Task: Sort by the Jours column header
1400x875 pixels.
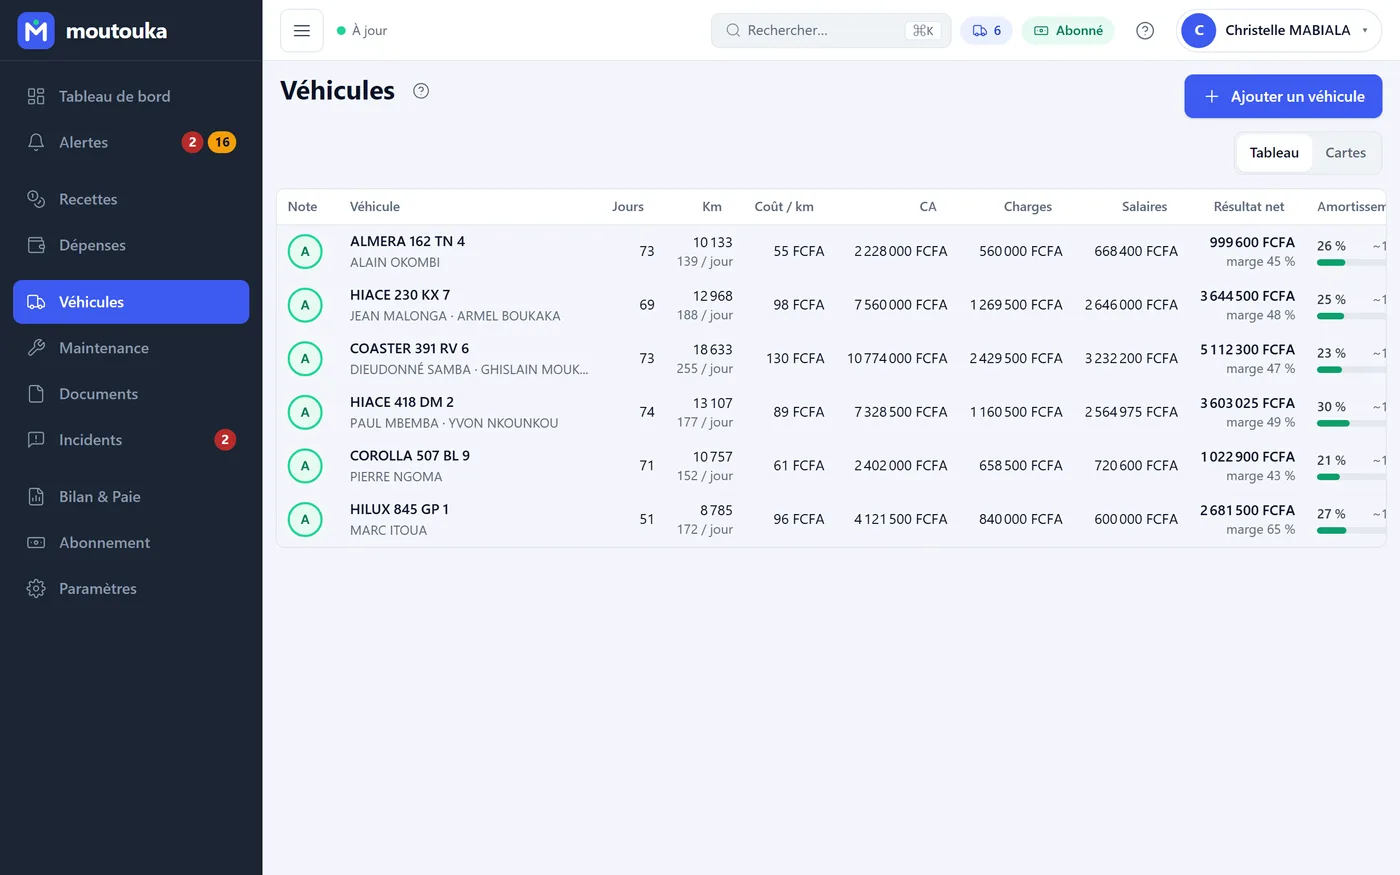Action: pyautogui.click(x=628, y=207)
